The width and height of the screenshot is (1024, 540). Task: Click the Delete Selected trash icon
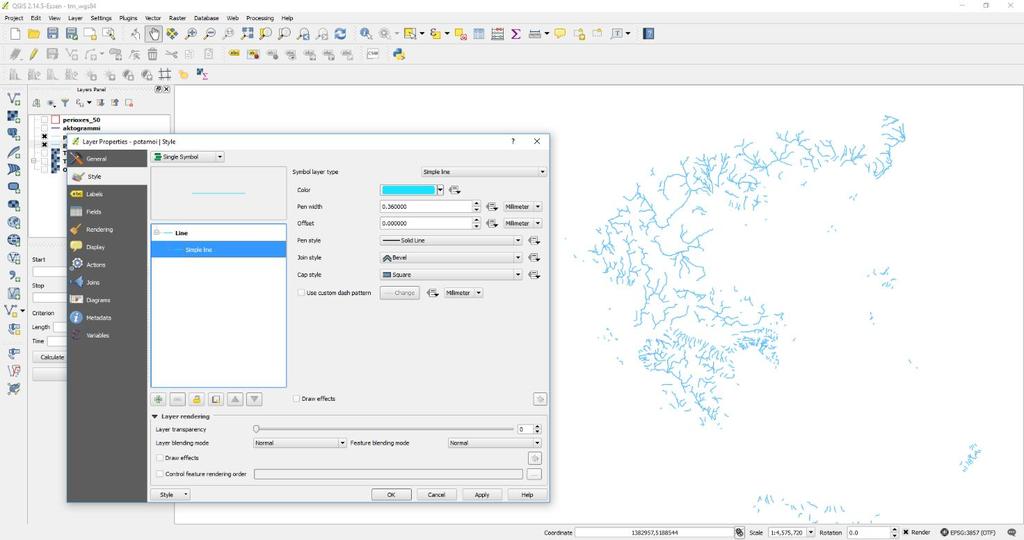(152, 54)
